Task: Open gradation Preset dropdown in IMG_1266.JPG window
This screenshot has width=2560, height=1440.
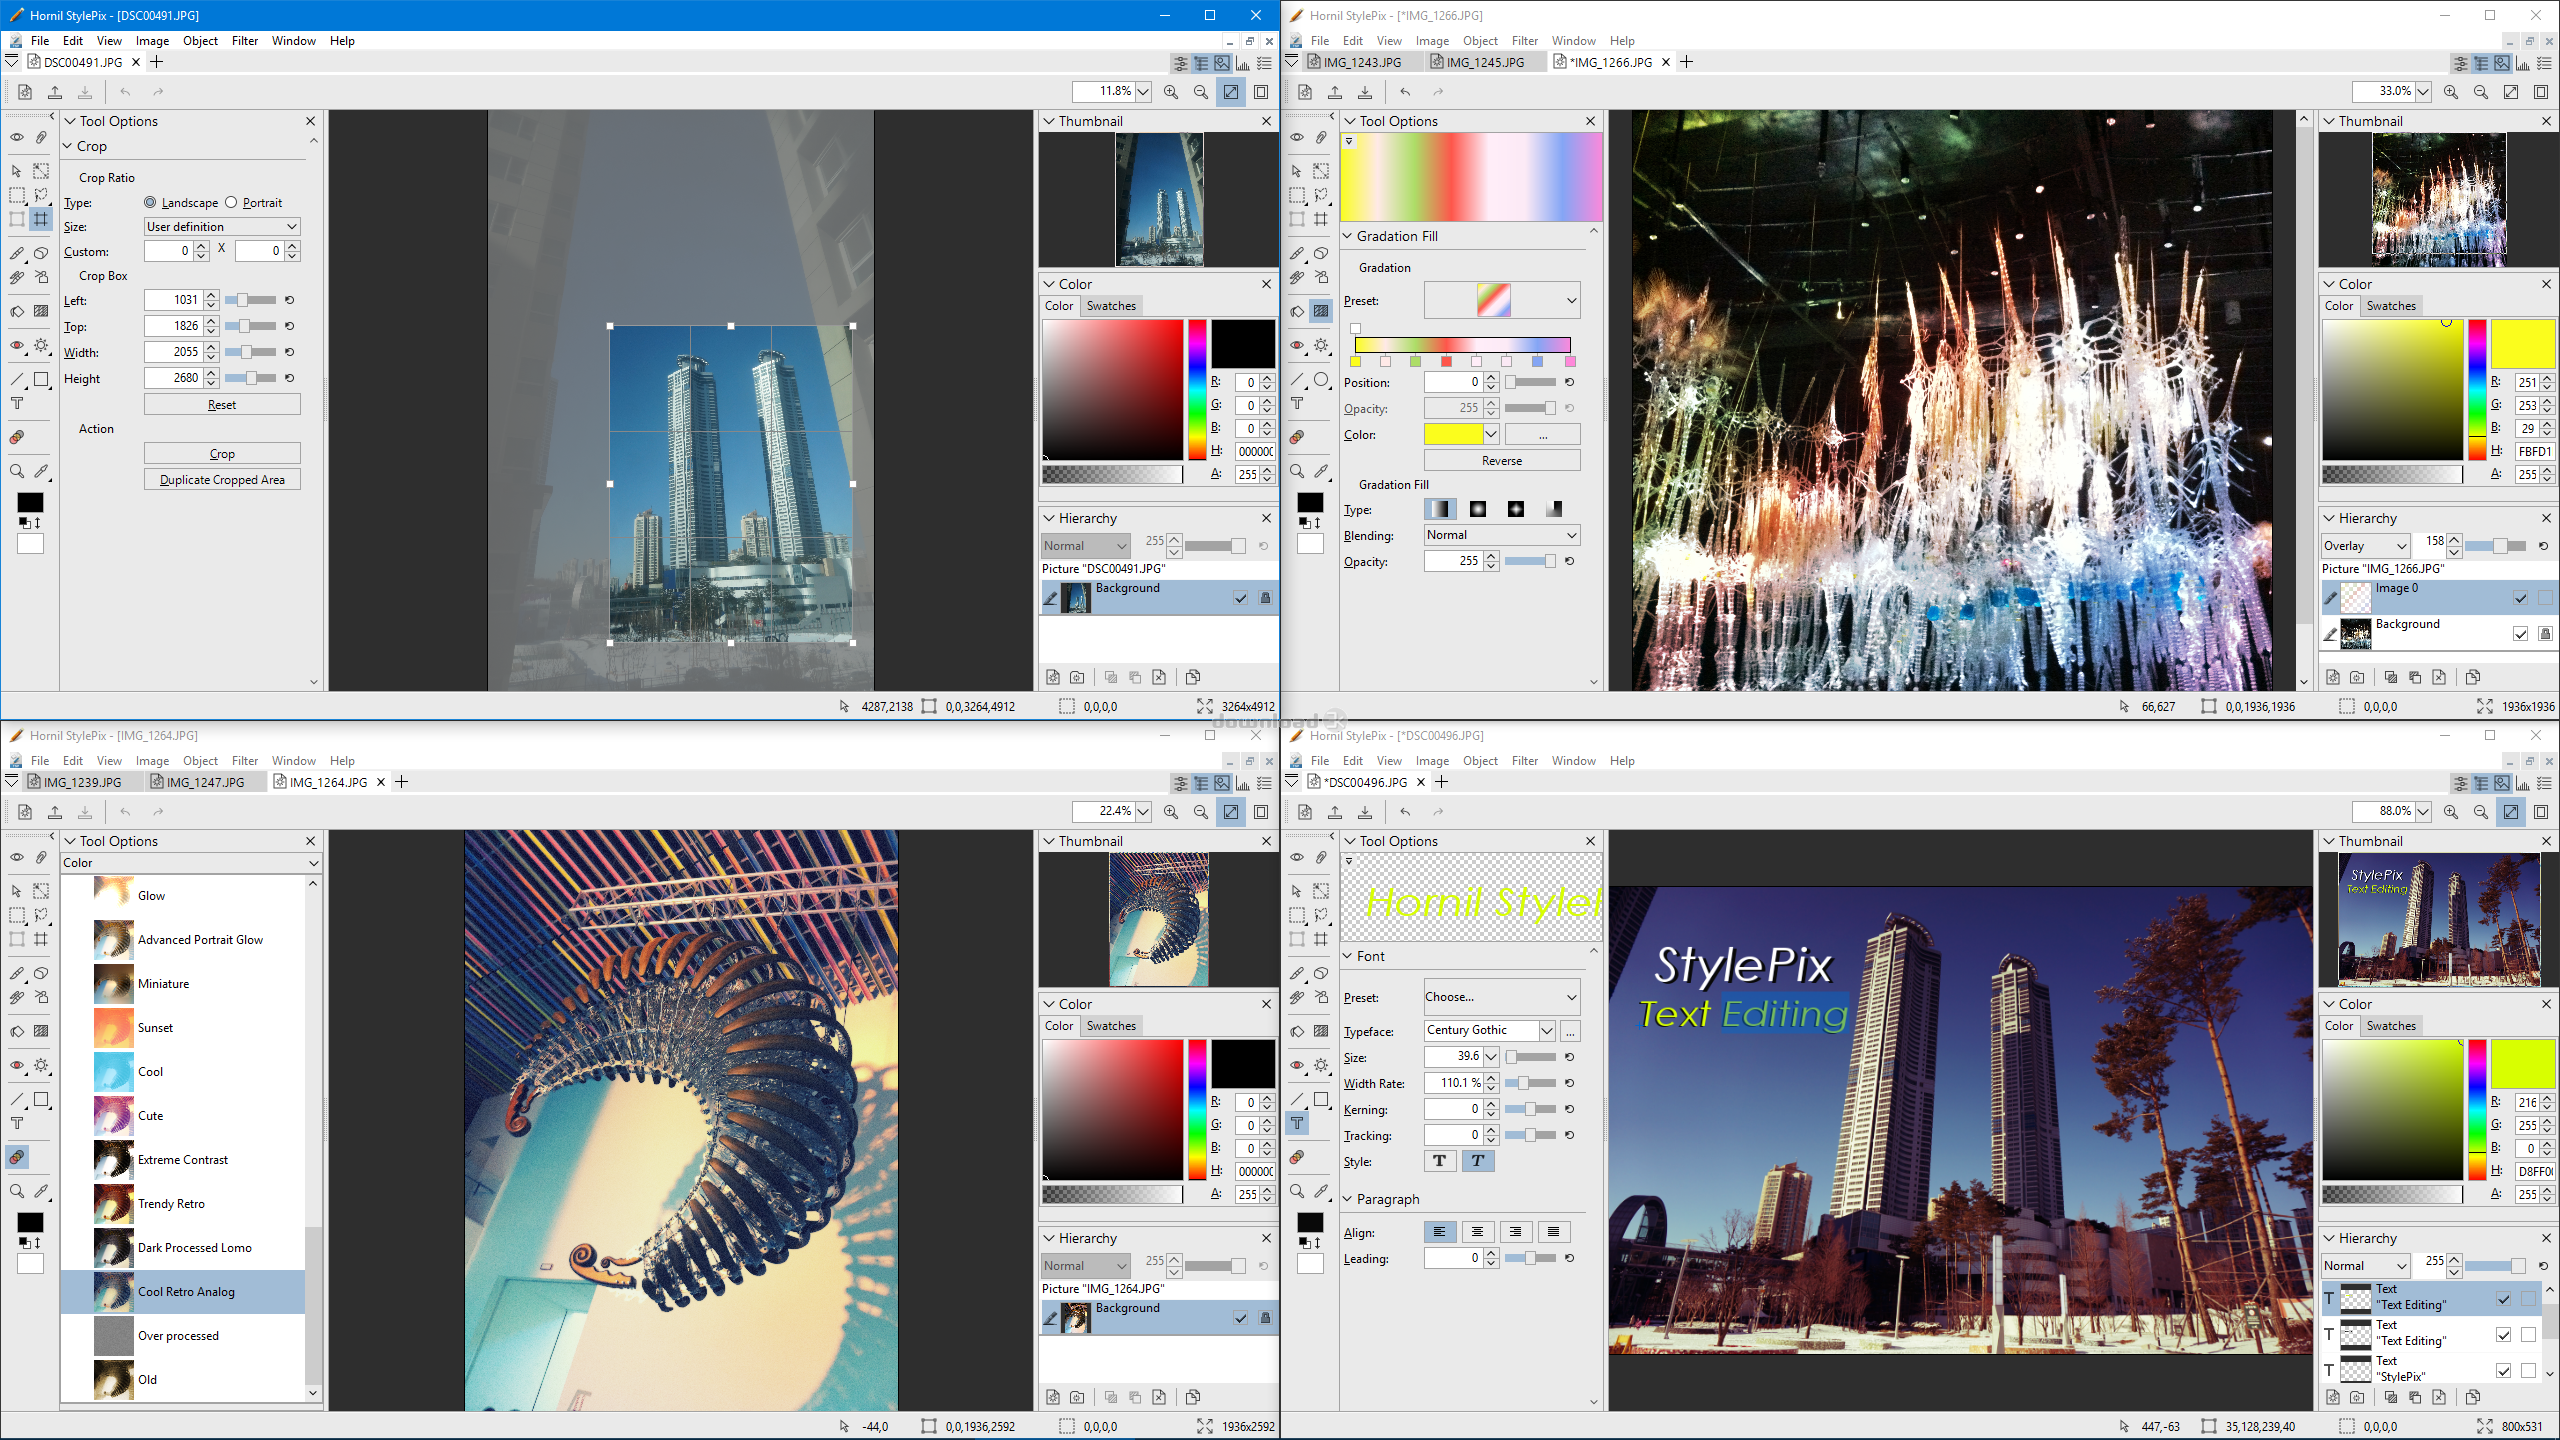Action: pos(1502,300)
